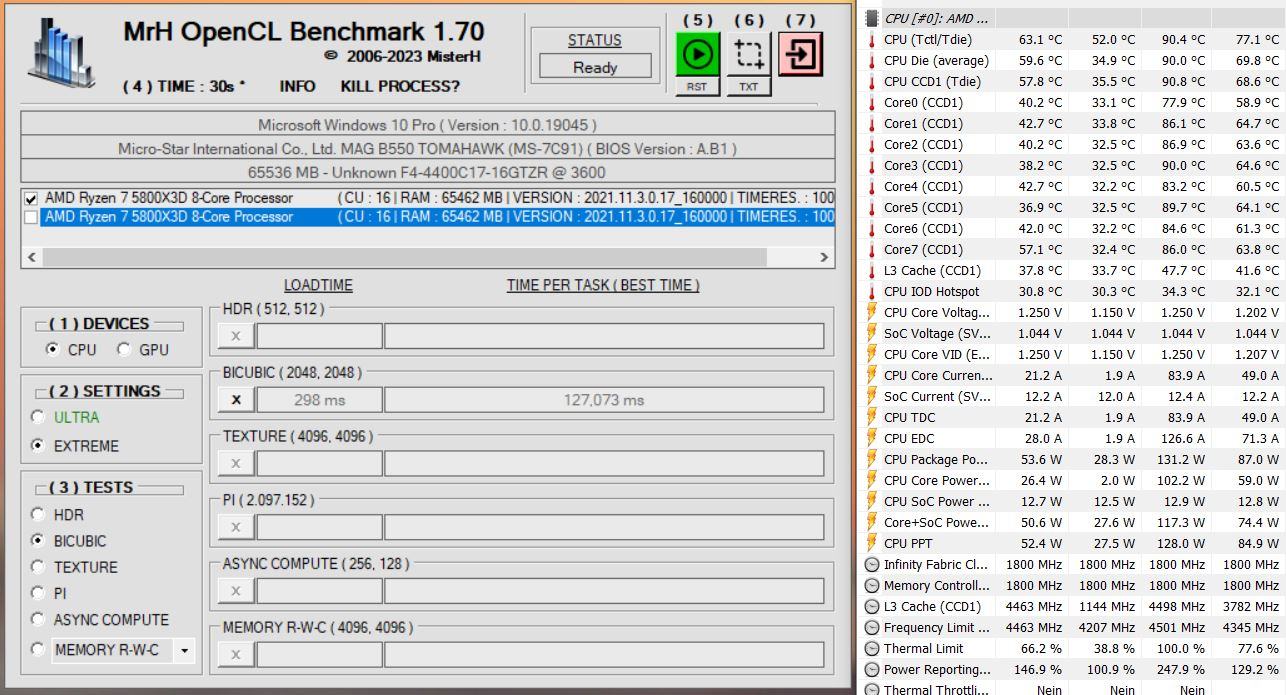Image resolution: width=1286 pixels, height=695 pixels.
Task: Click the 65536 MB memory info row
Action: pos(428,171)
